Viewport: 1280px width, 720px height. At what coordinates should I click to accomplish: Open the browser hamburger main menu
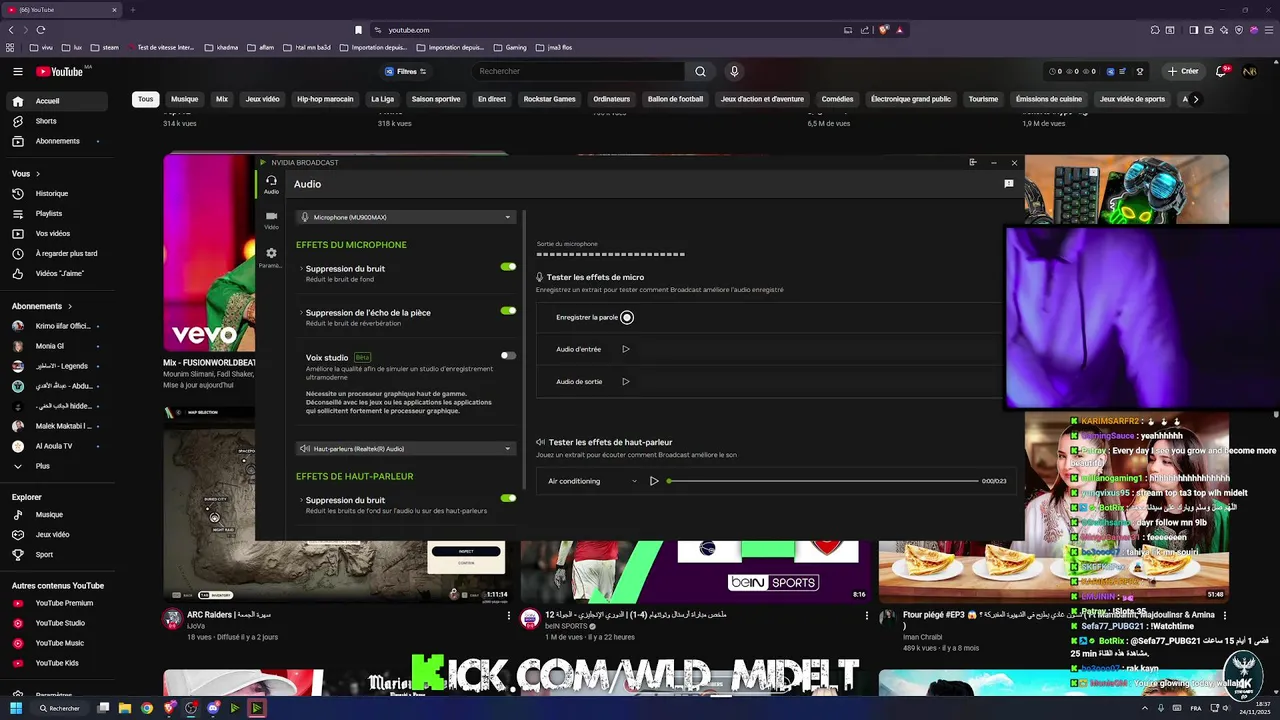[x=1267, y=30]
